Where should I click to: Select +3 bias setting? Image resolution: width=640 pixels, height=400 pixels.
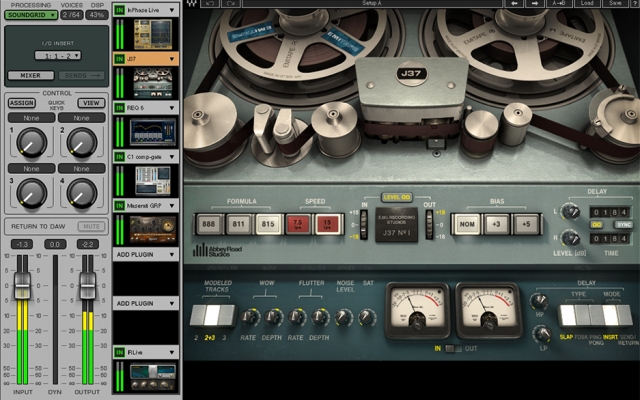point(496,224)
